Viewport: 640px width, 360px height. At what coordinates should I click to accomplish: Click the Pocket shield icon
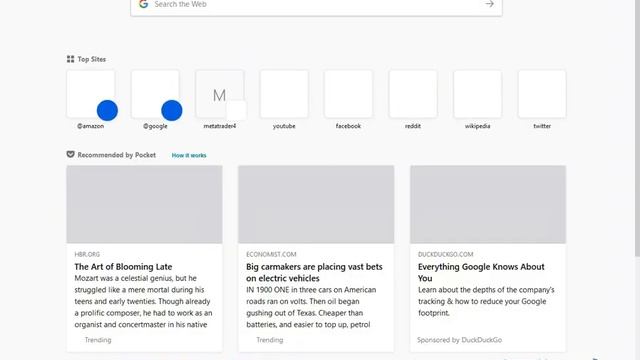click(71, 154)
